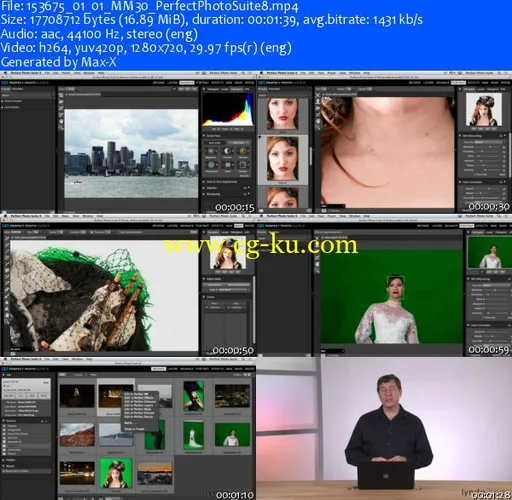Collapse Skin Retouching section at 00:00:30
Image resolution: width=512 pixels, height=500 pixels.
460,136
